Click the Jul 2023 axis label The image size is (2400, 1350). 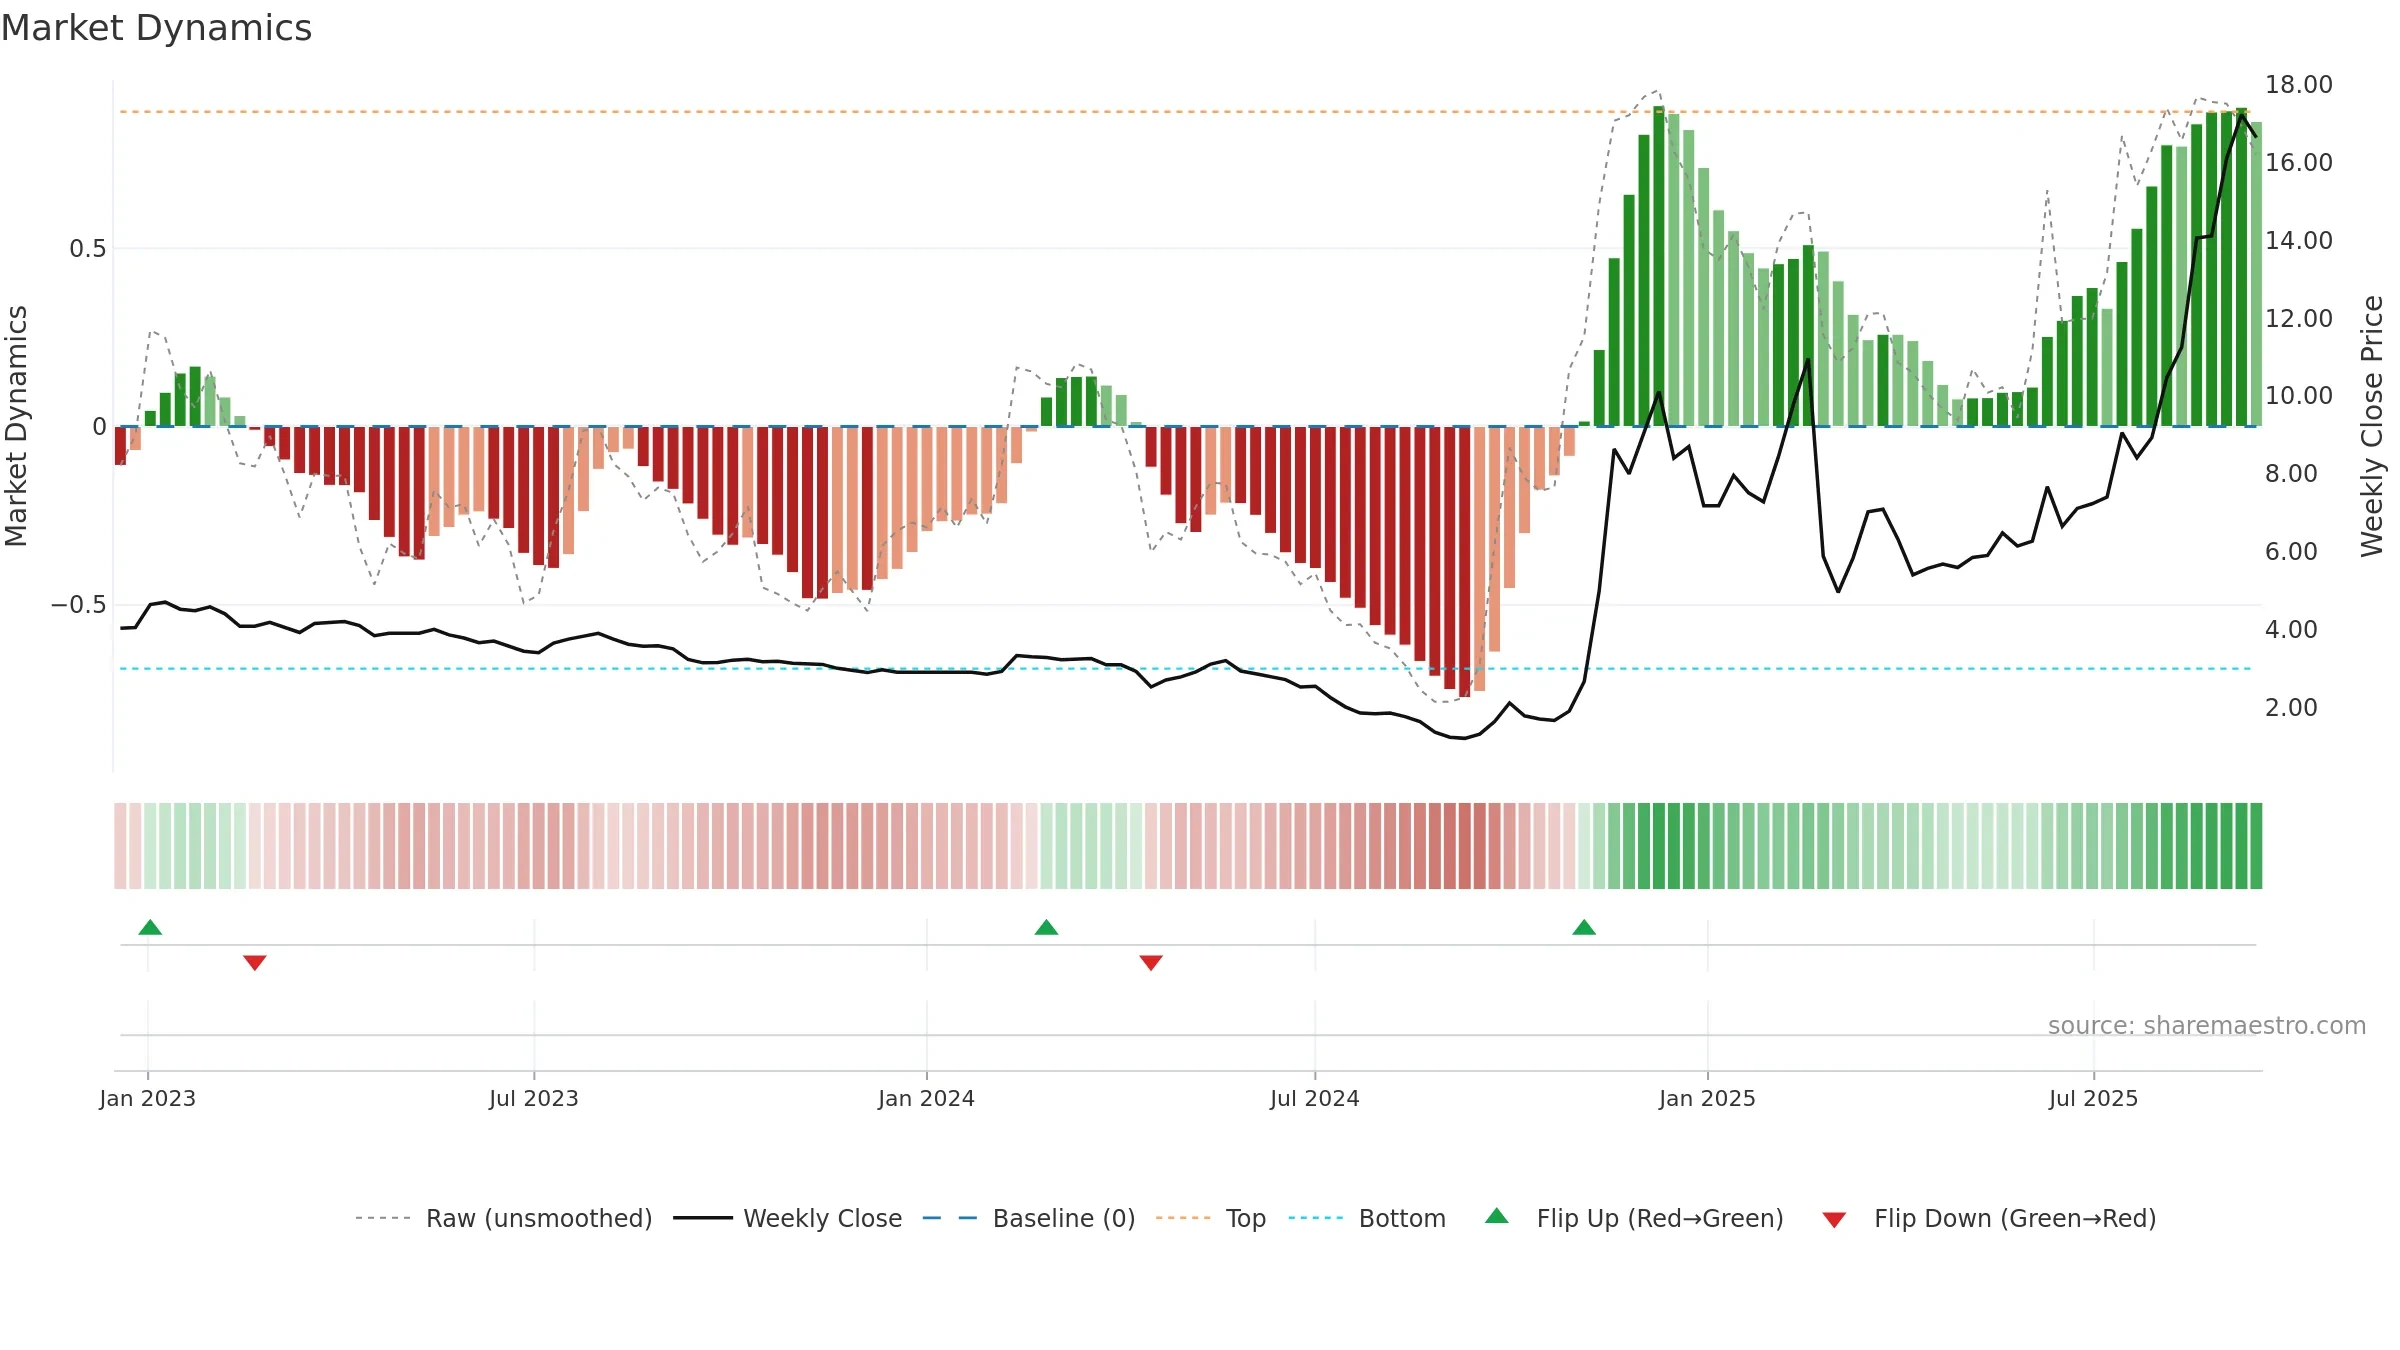coord(534,1098)
